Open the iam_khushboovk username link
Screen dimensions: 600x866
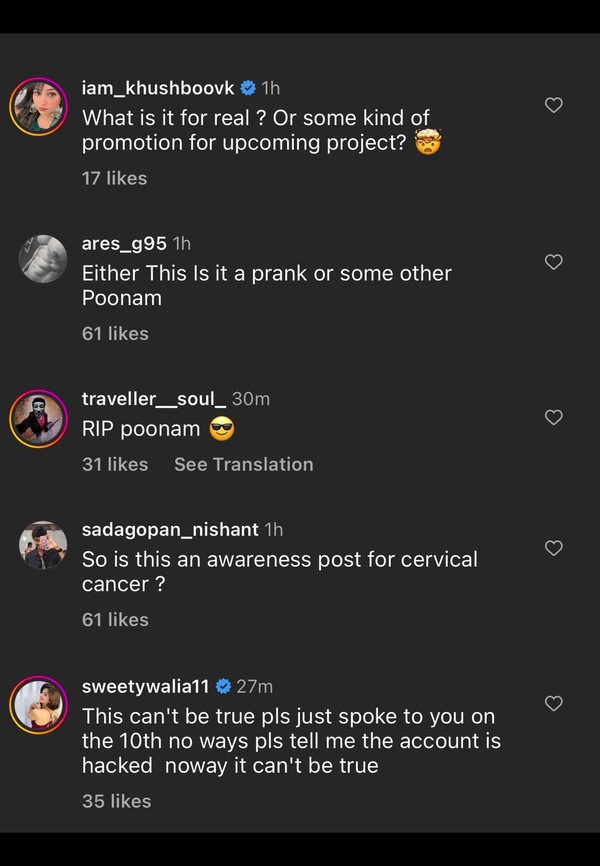click(x=158, y=88)
